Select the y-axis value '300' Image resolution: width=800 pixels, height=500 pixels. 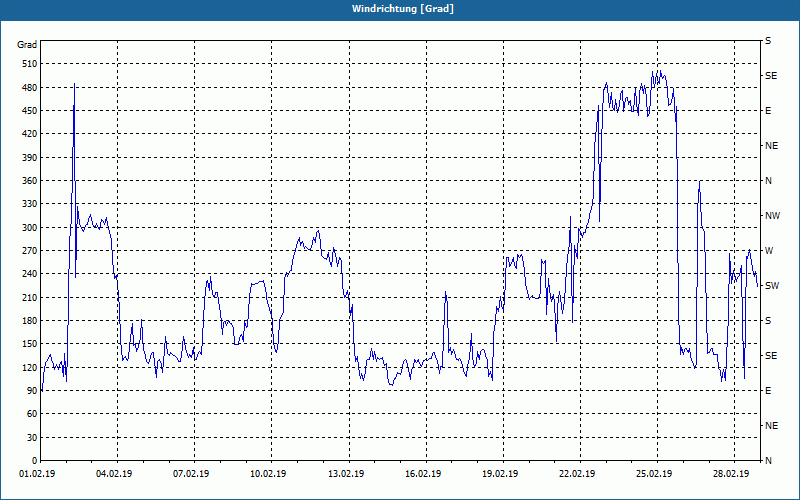tap(30, 228)
